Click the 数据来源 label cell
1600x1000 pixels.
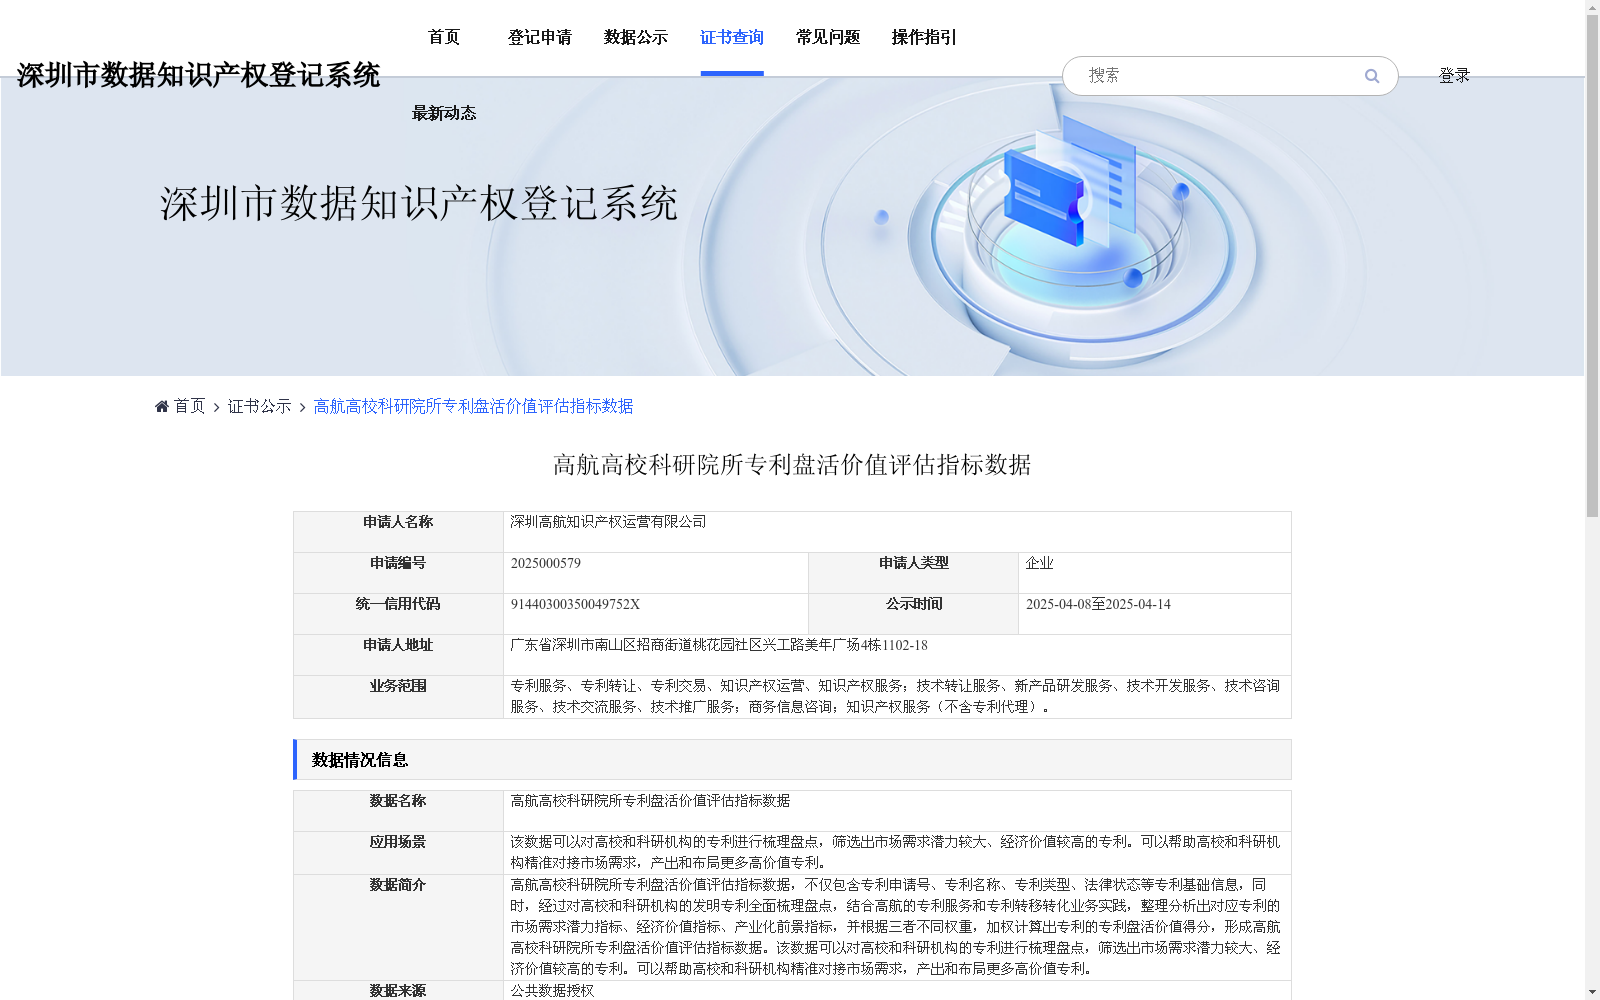pyautogui.click(x=398, y=990)
